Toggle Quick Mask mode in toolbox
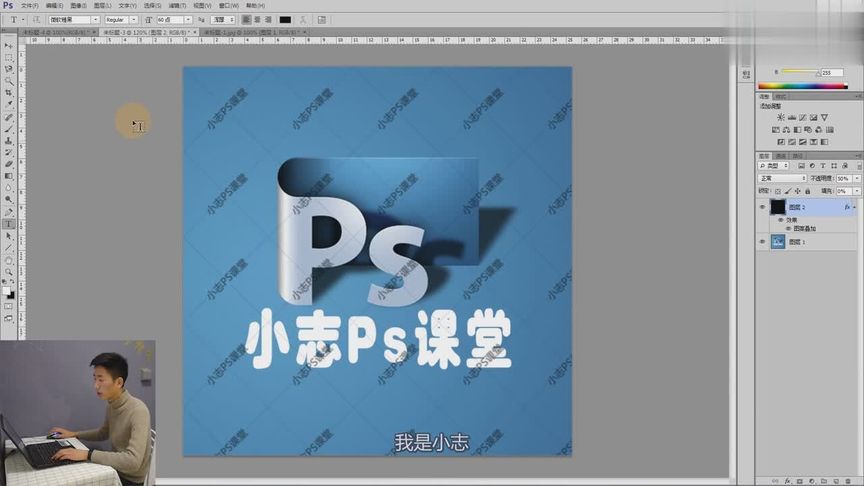Viewport: 864px width, 486px height. 8,306
